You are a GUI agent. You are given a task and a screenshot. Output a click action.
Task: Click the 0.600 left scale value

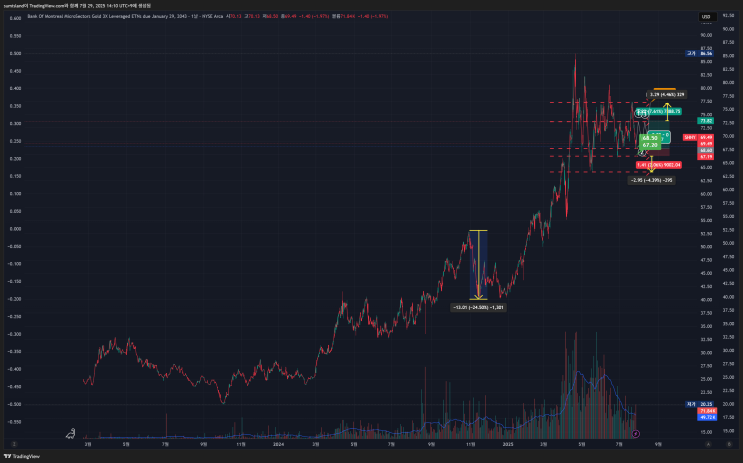coord(15,18)
